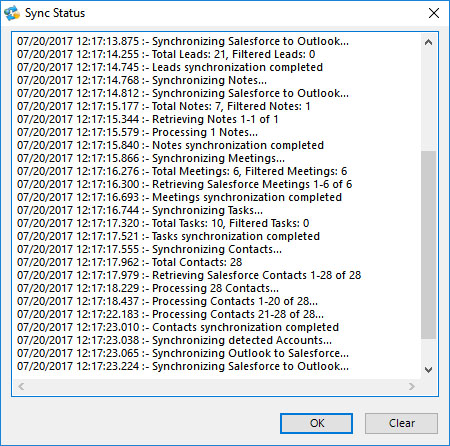The height and width of the screenshot is (446, 450).
Task: Click the horizontal scrollbar left arrow
Action: (x=21, y=386)
